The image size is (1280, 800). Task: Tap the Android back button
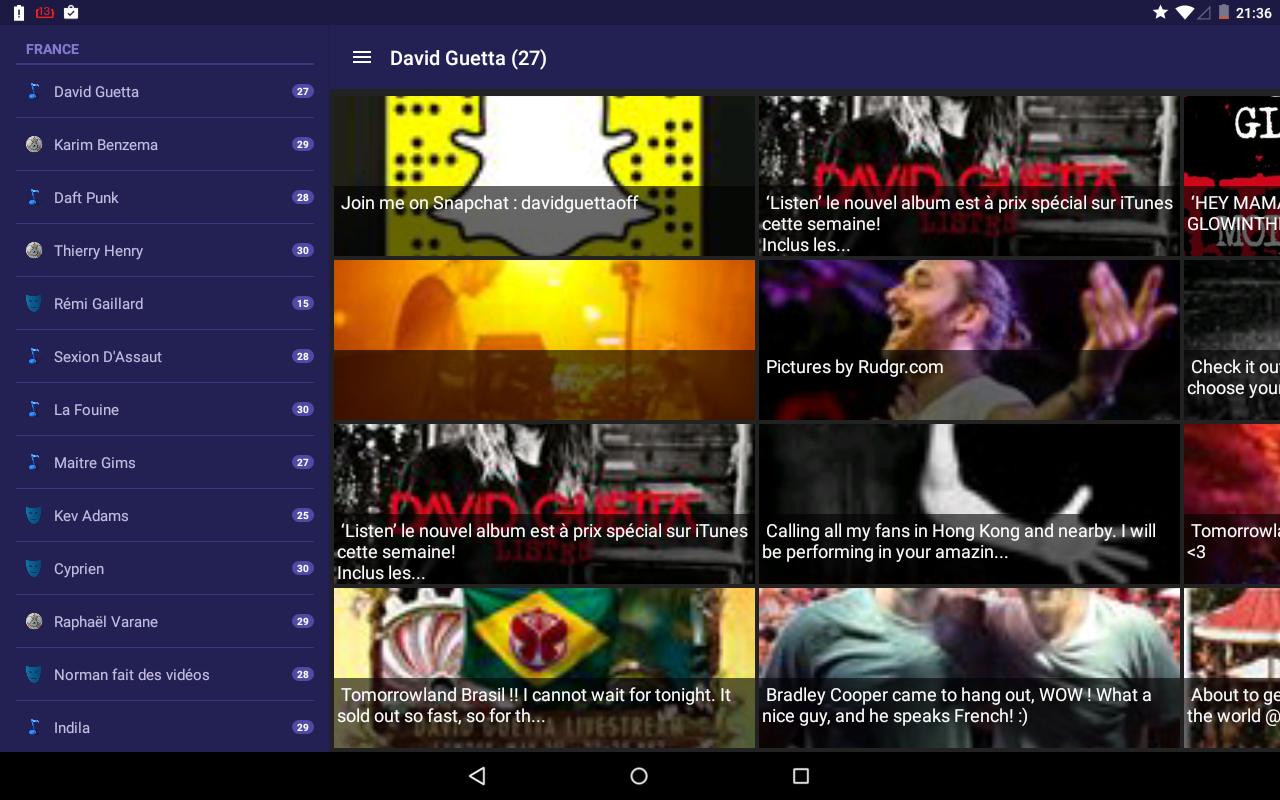(x=477, y=776)
